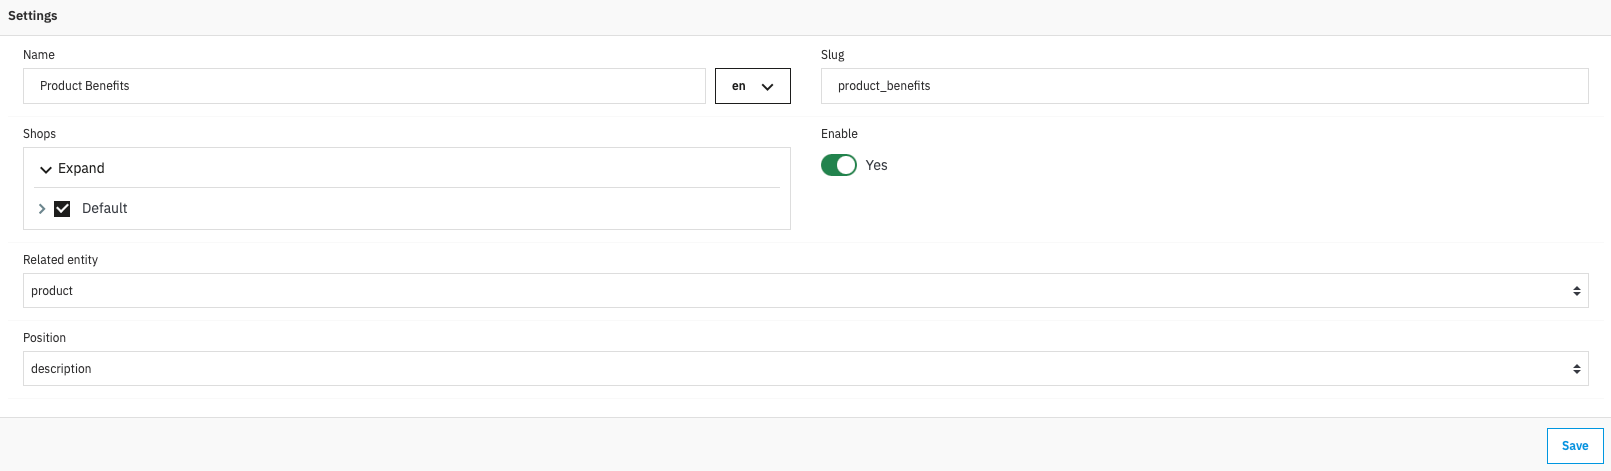Uncheck the Default shop checkbox
The width and height of the screenshot is (1611, 471).
point(62,209)
